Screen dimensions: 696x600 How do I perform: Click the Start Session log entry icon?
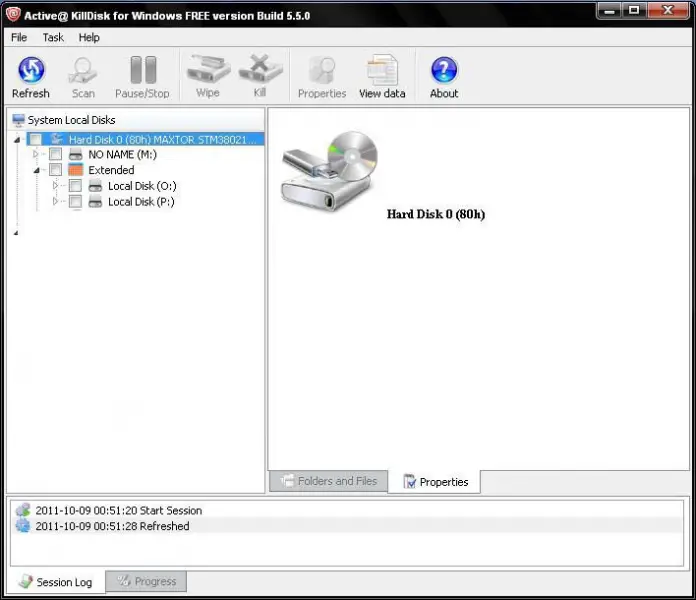click(23, 510)
